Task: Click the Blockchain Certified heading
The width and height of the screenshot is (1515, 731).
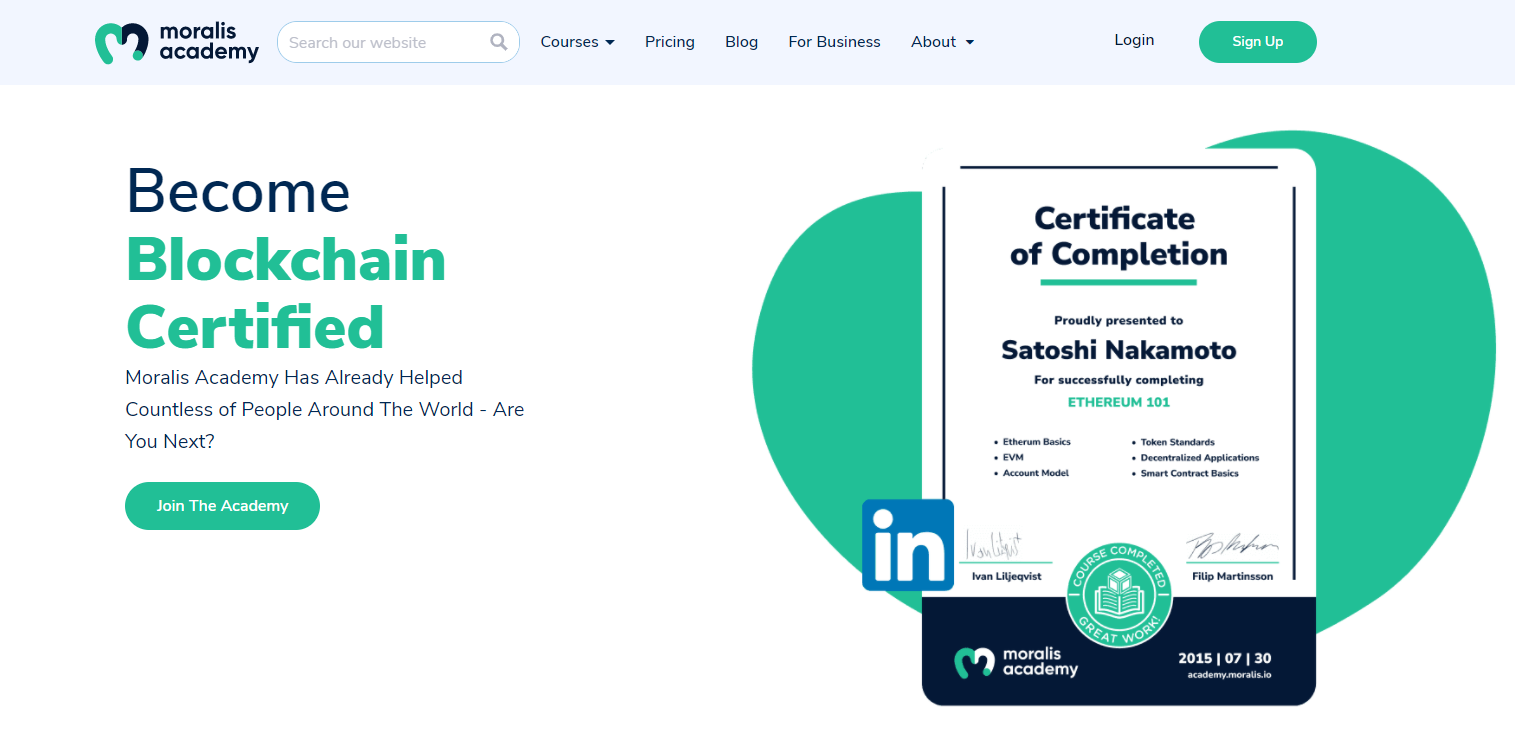Action: (286, 292)
